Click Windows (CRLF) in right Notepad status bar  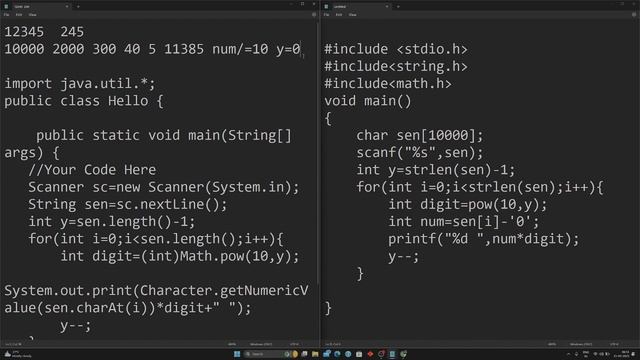click(x=580, y=344)
